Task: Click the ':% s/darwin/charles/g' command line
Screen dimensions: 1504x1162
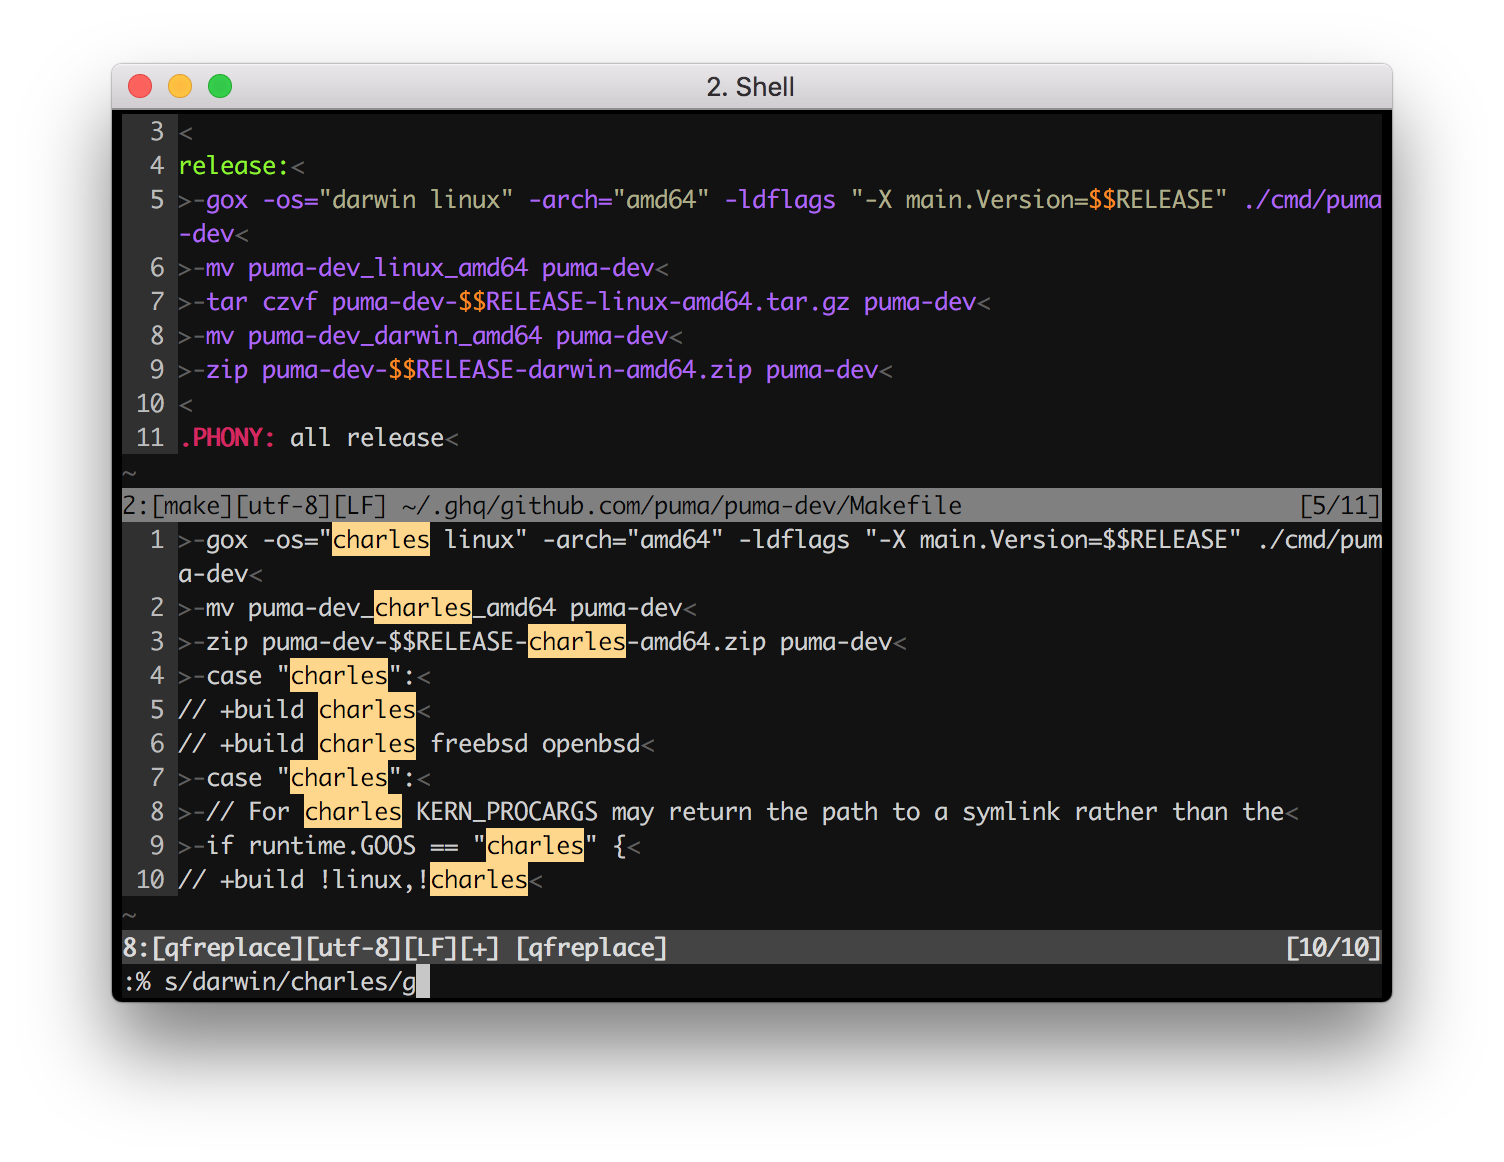Action: 270,982
